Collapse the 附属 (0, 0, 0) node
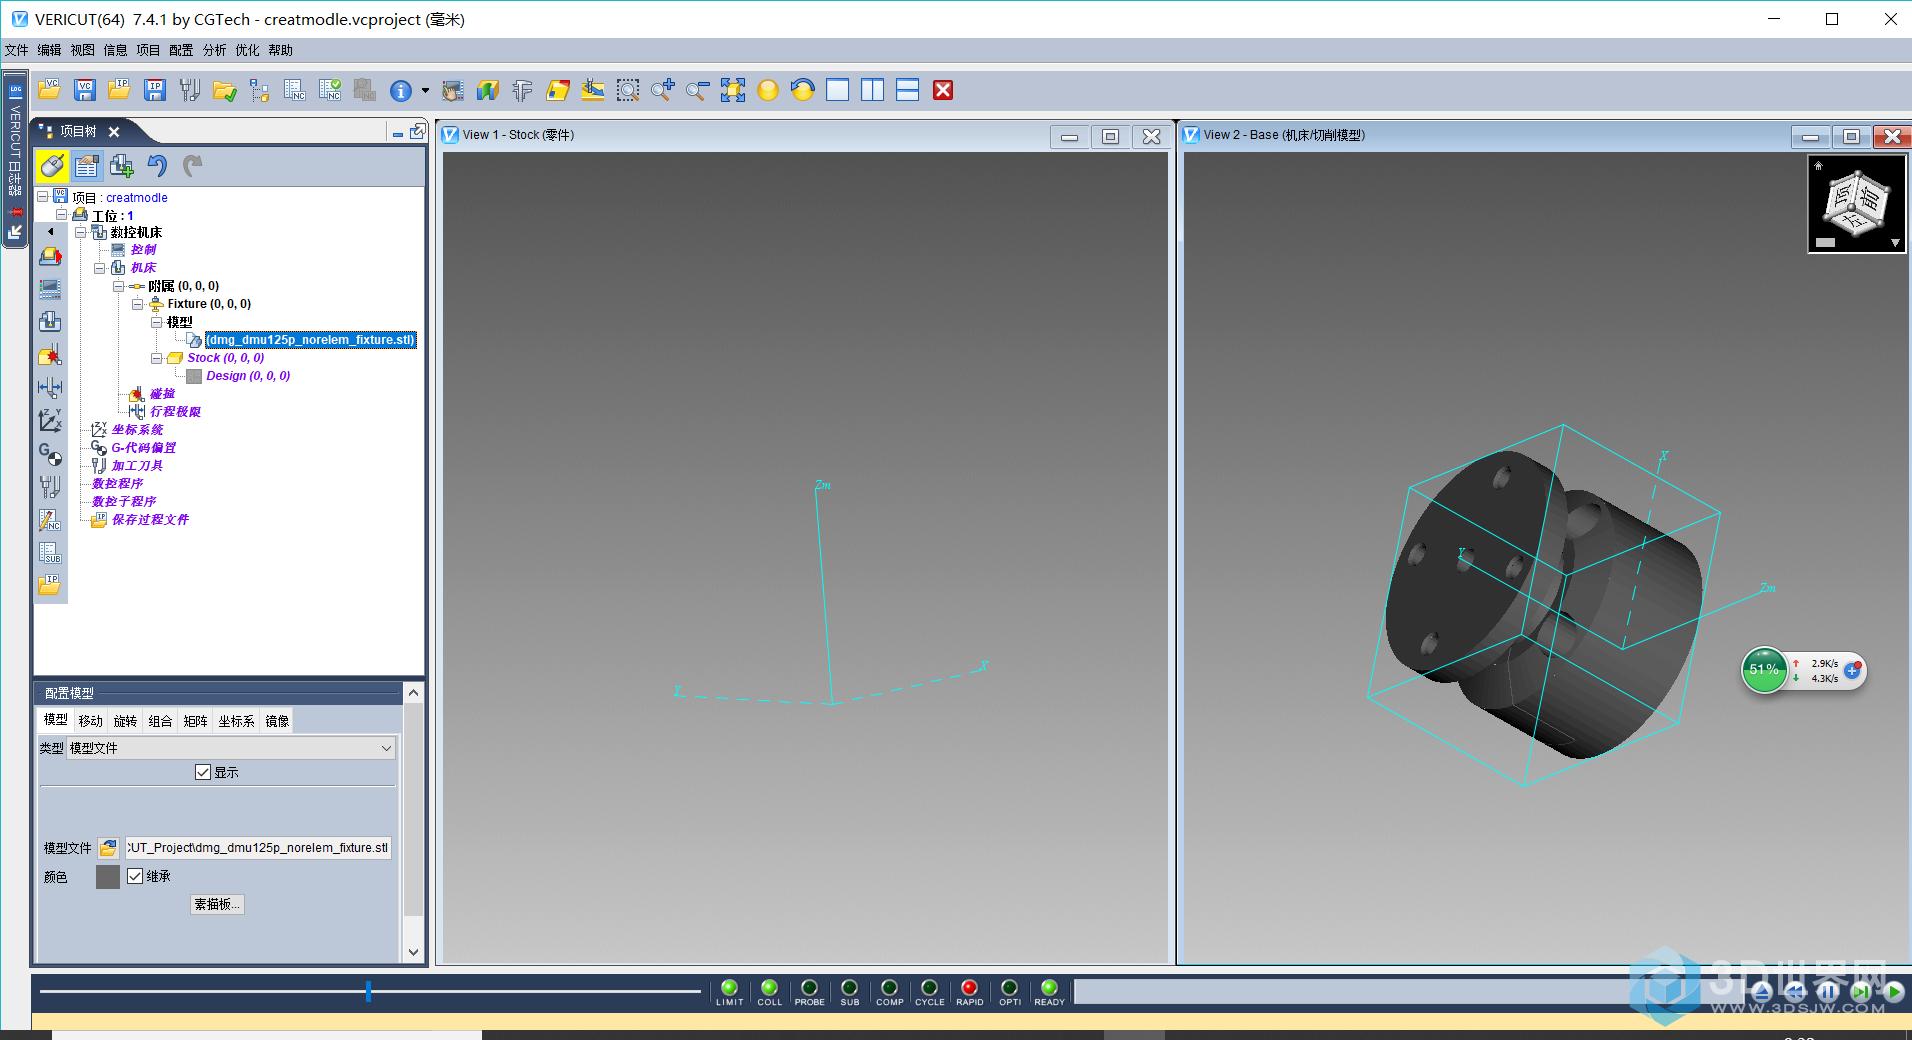This screenshot has width=1912, height=1040. [119, 286]
